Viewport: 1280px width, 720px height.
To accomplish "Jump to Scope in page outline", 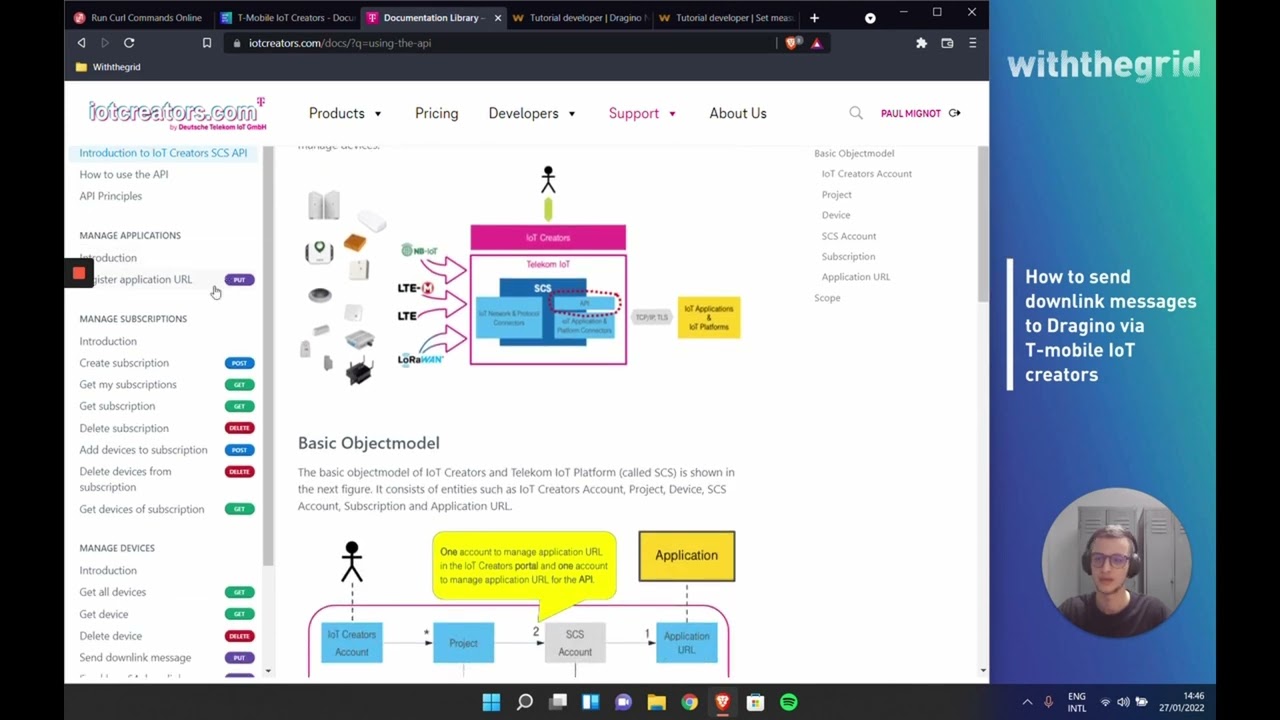I will [827, 298].
